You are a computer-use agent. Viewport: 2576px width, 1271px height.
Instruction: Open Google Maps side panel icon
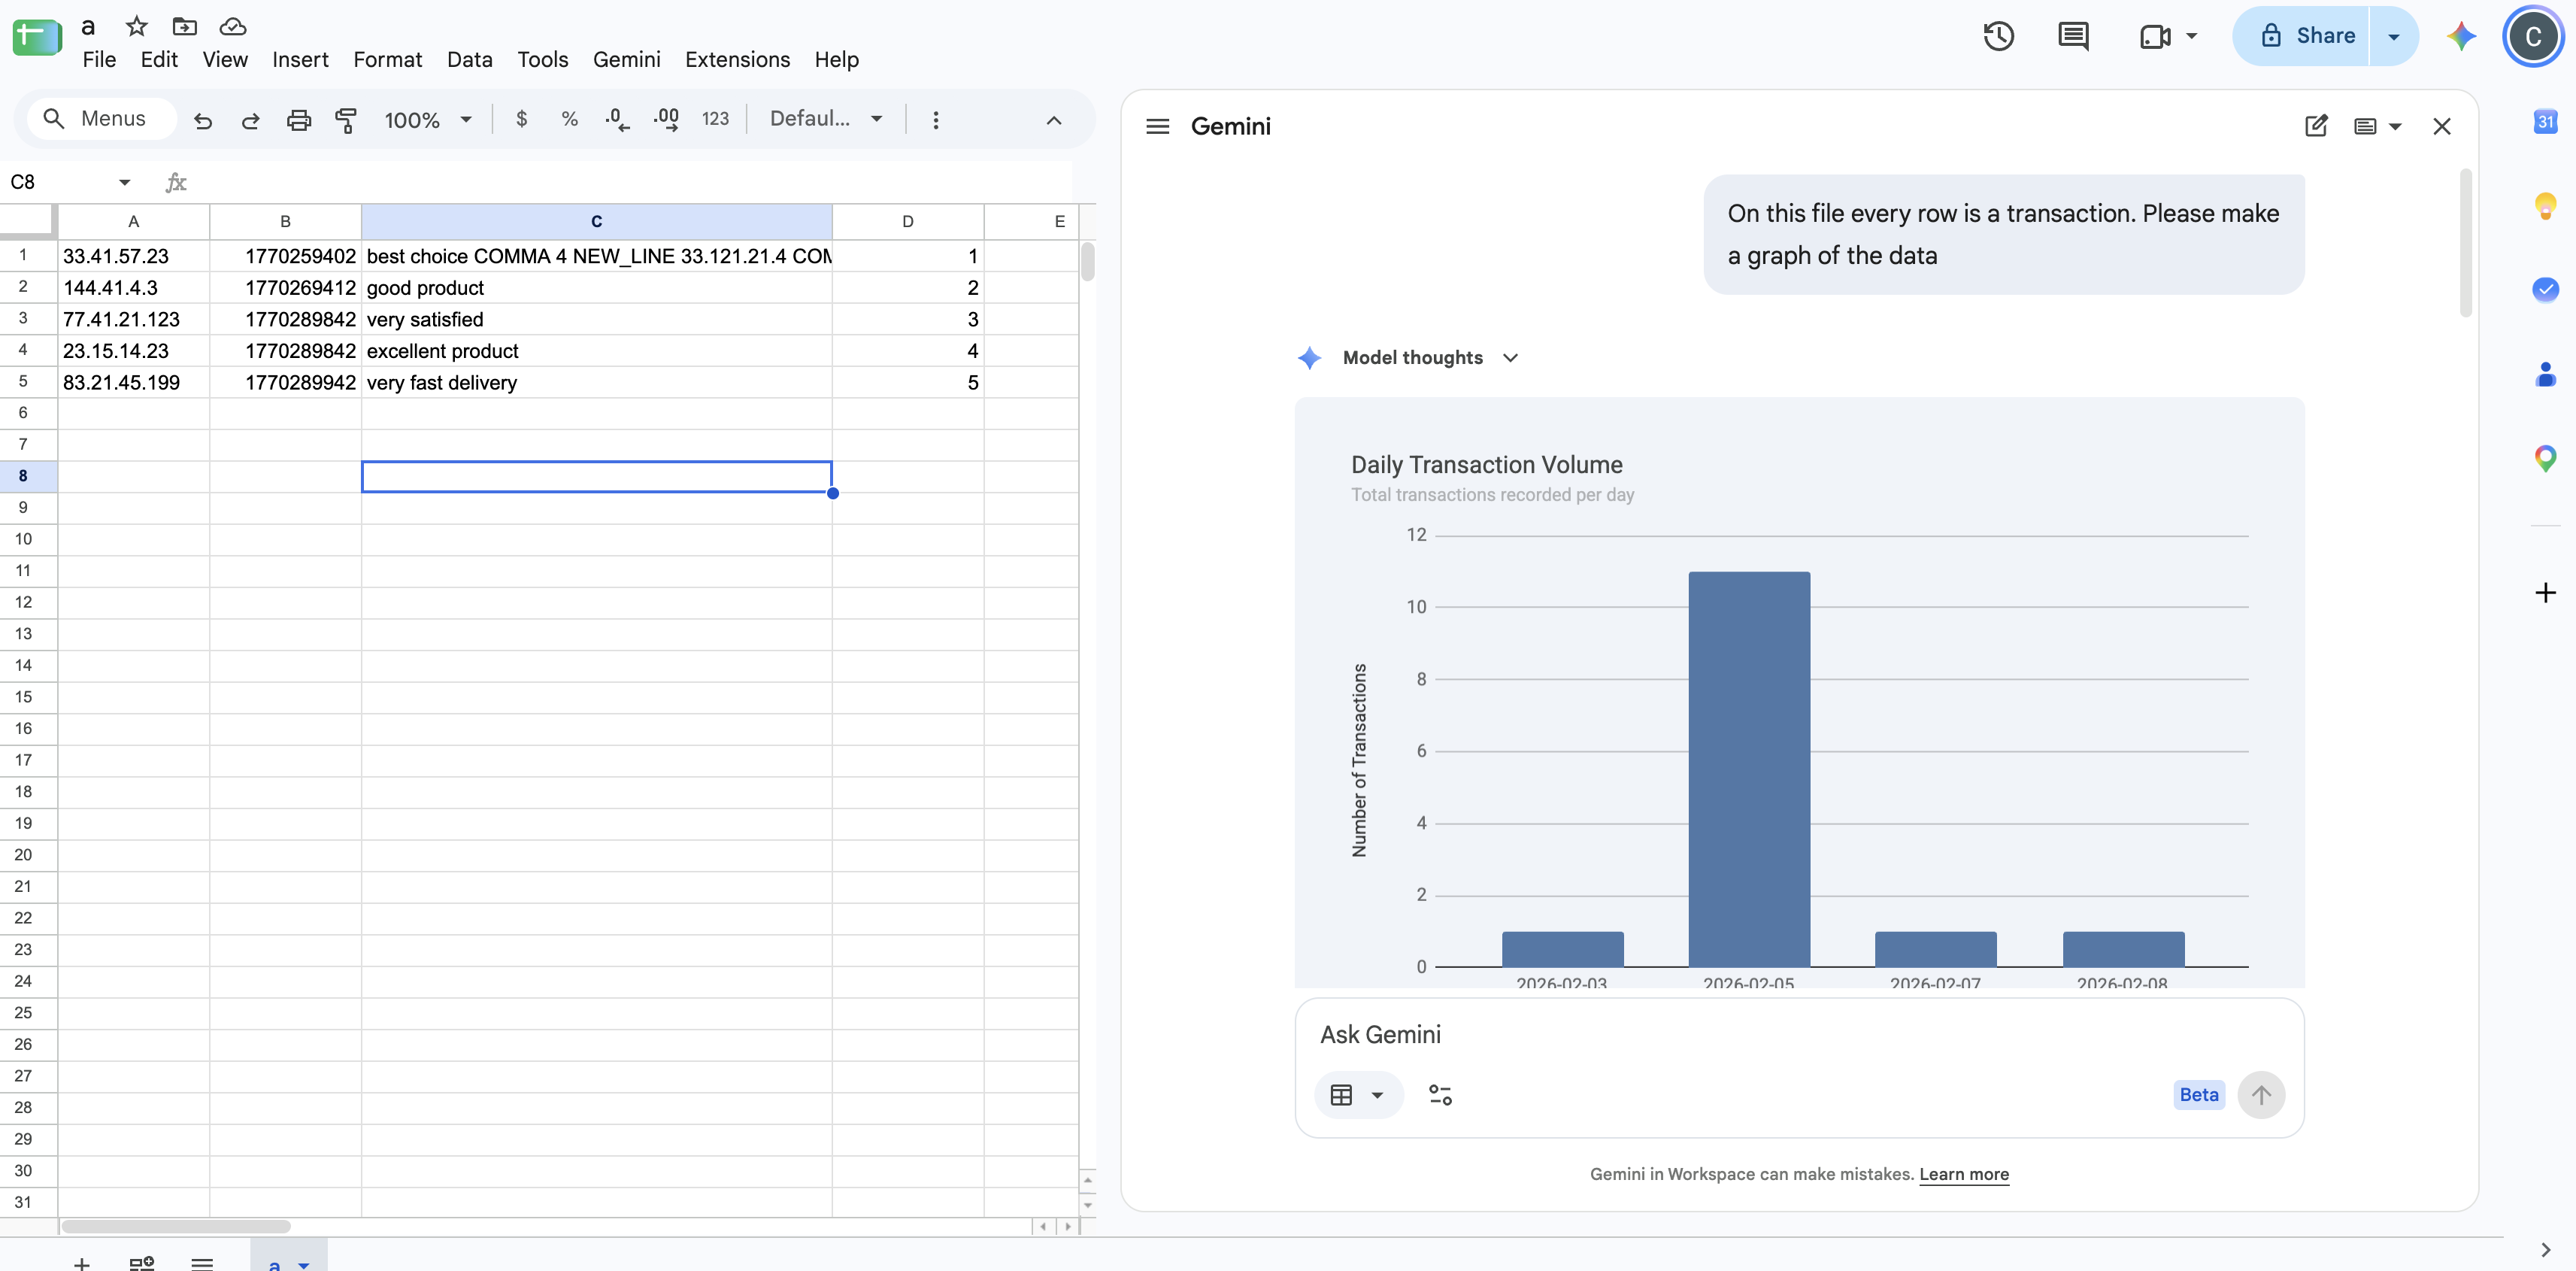coord(2545,459)
